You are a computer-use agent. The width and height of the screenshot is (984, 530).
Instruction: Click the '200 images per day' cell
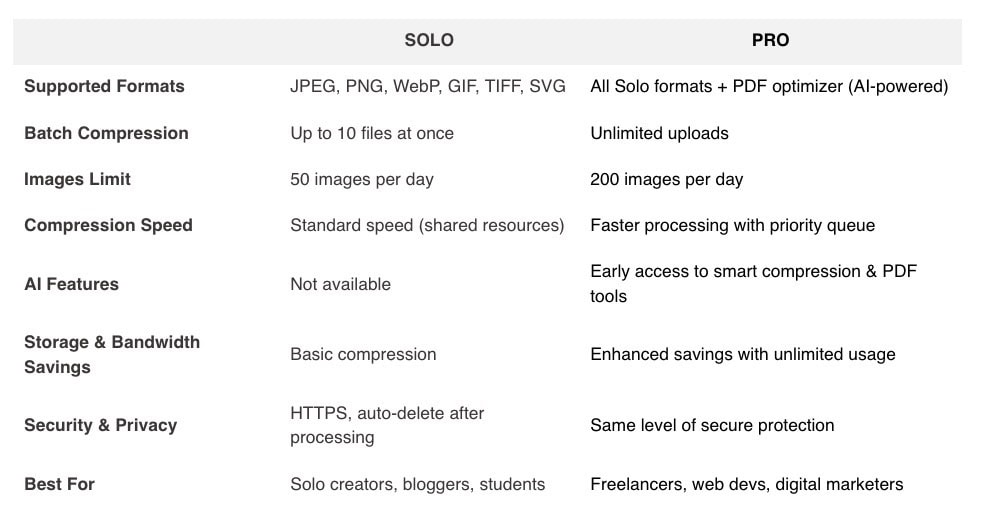(x=666, y=179)
